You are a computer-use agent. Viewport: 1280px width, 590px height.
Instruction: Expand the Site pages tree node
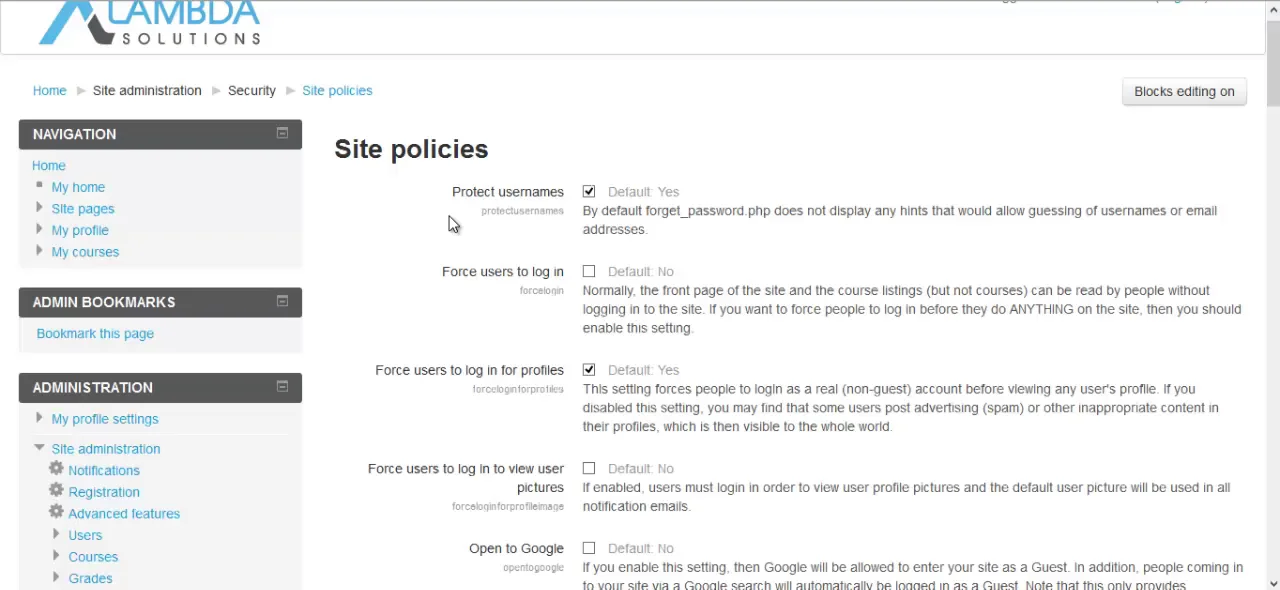pos(39,207)
